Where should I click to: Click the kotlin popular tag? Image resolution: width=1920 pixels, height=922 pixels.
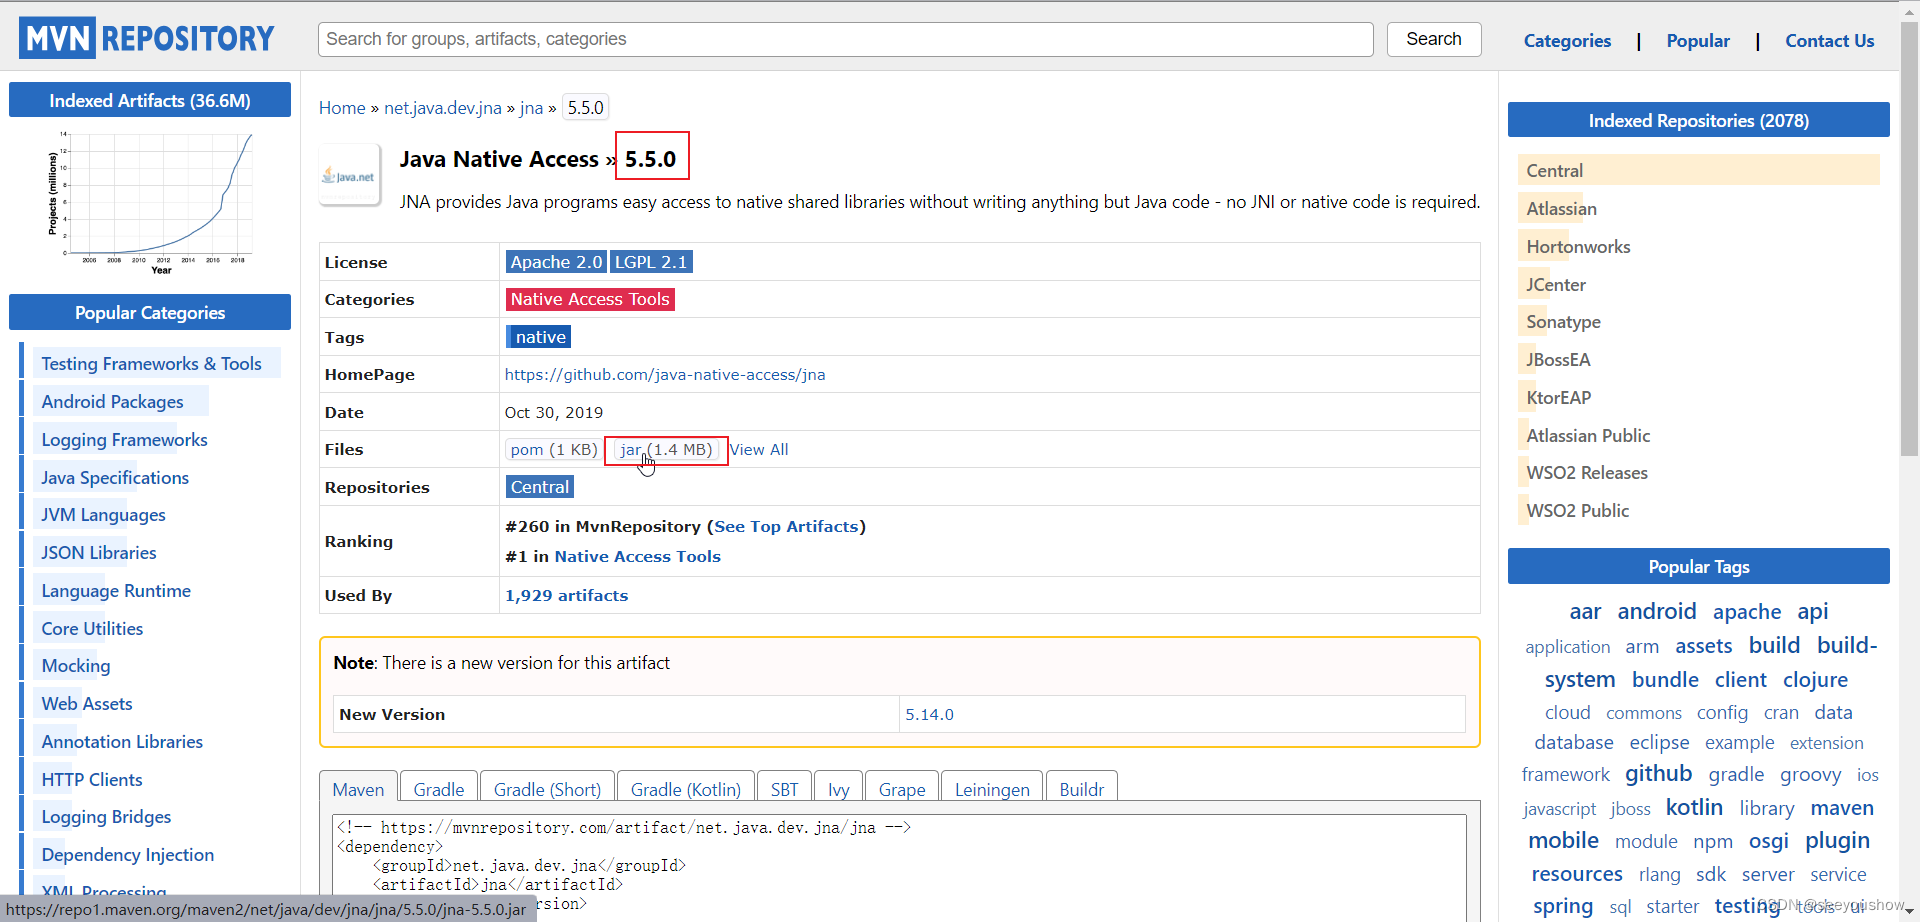pos(1694,808)
